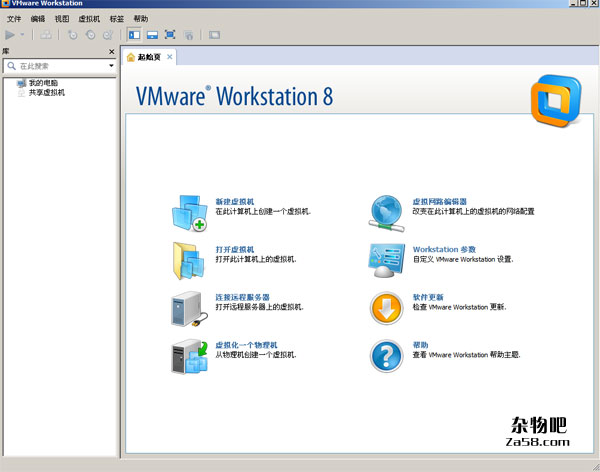The height and width of the screenshot is (472, 600).
Task: Click the magnifier icon in search box
Action: (11, 66)
